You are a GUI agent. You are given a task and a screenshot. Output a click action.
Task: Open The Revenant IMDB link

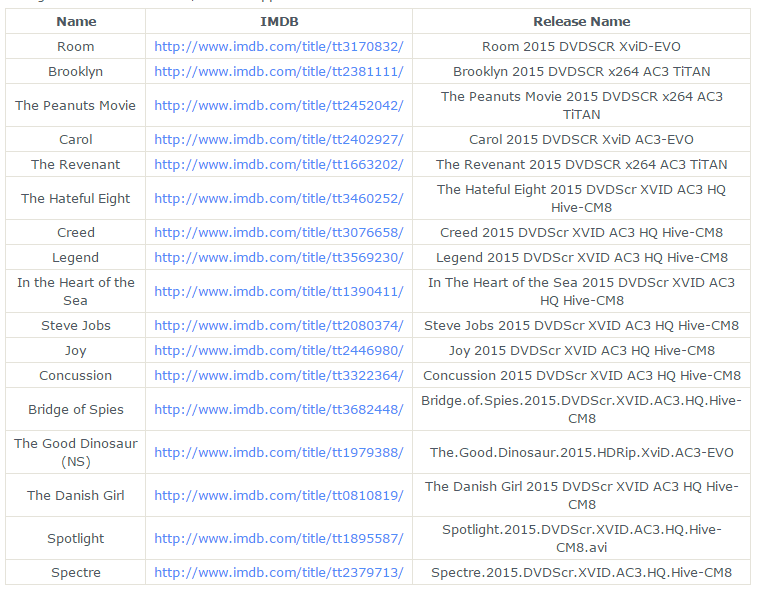pyautogui.click(x=279, y=165)
